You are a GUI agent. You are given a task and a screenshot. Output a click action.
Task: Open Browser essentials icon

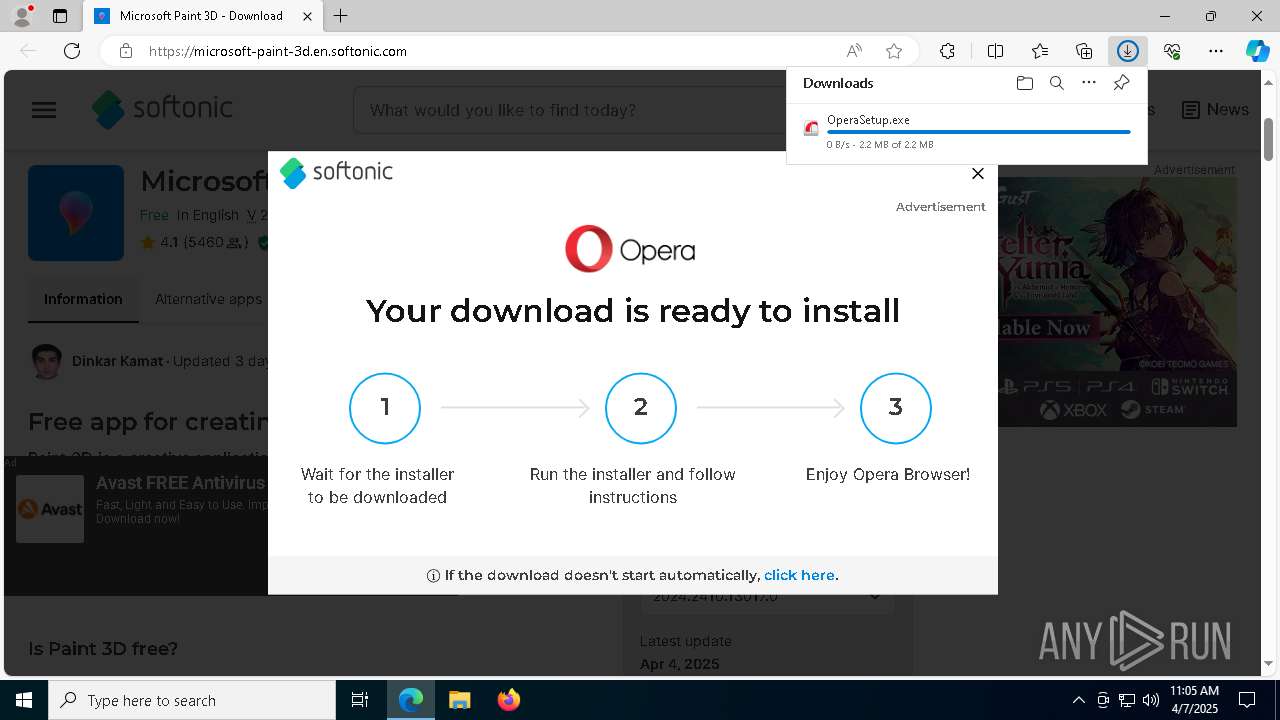click(1172, 51)
